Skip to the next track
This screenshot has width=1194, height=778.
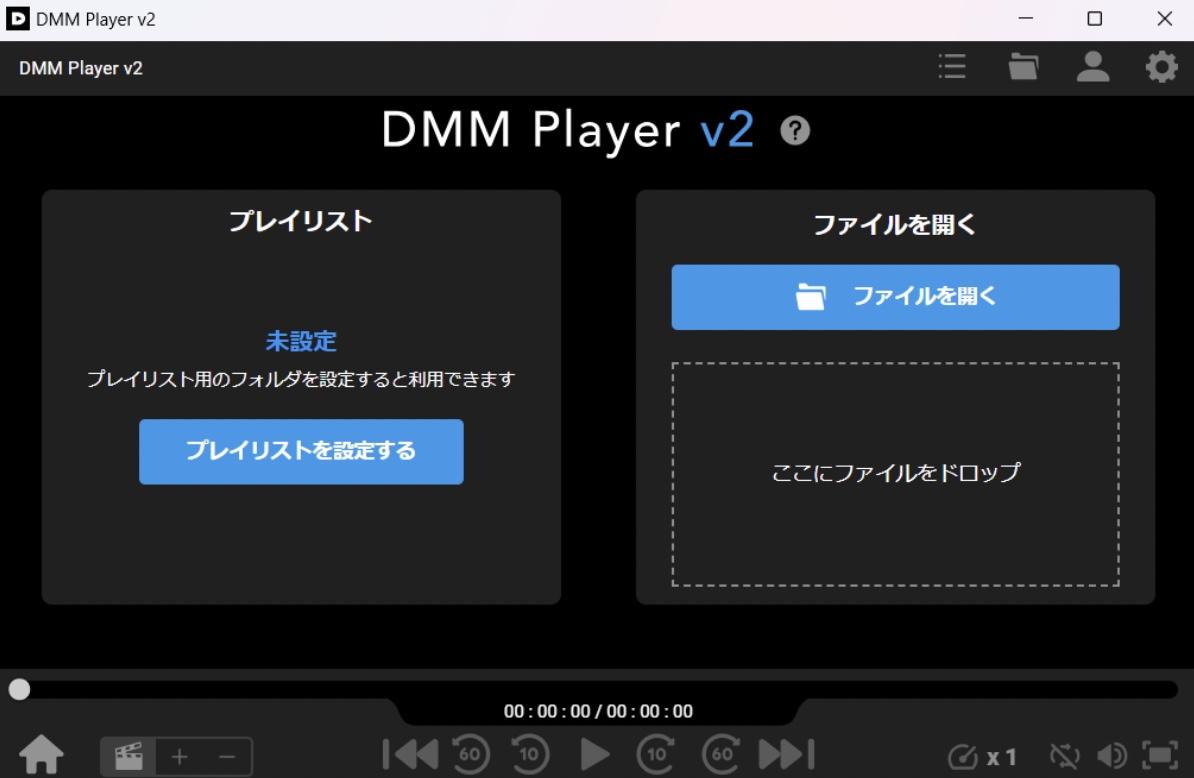pos(787,754)
